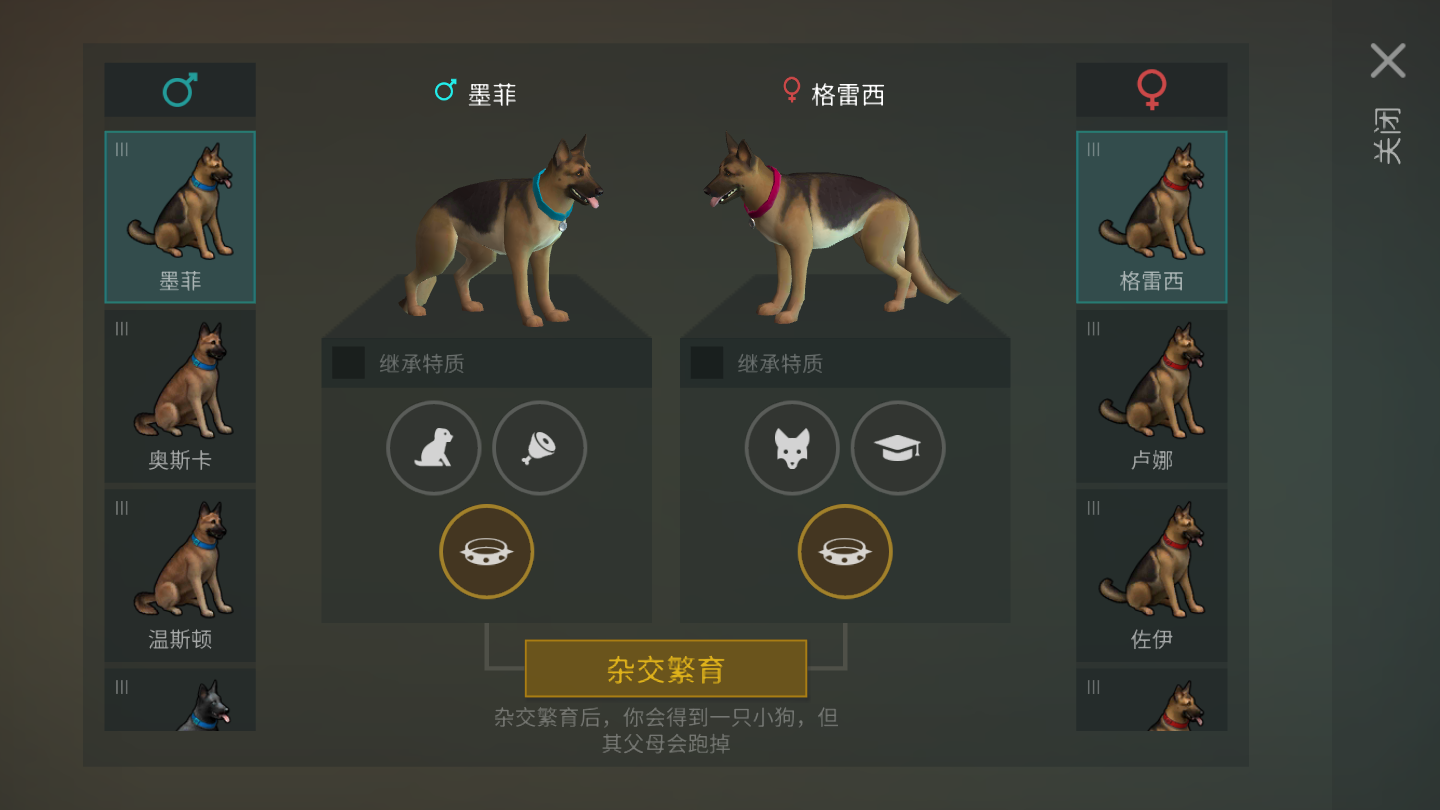Pick the partially visible black male dog
Viewport: 1440px width, 810px height.
[x=180, y=700]
